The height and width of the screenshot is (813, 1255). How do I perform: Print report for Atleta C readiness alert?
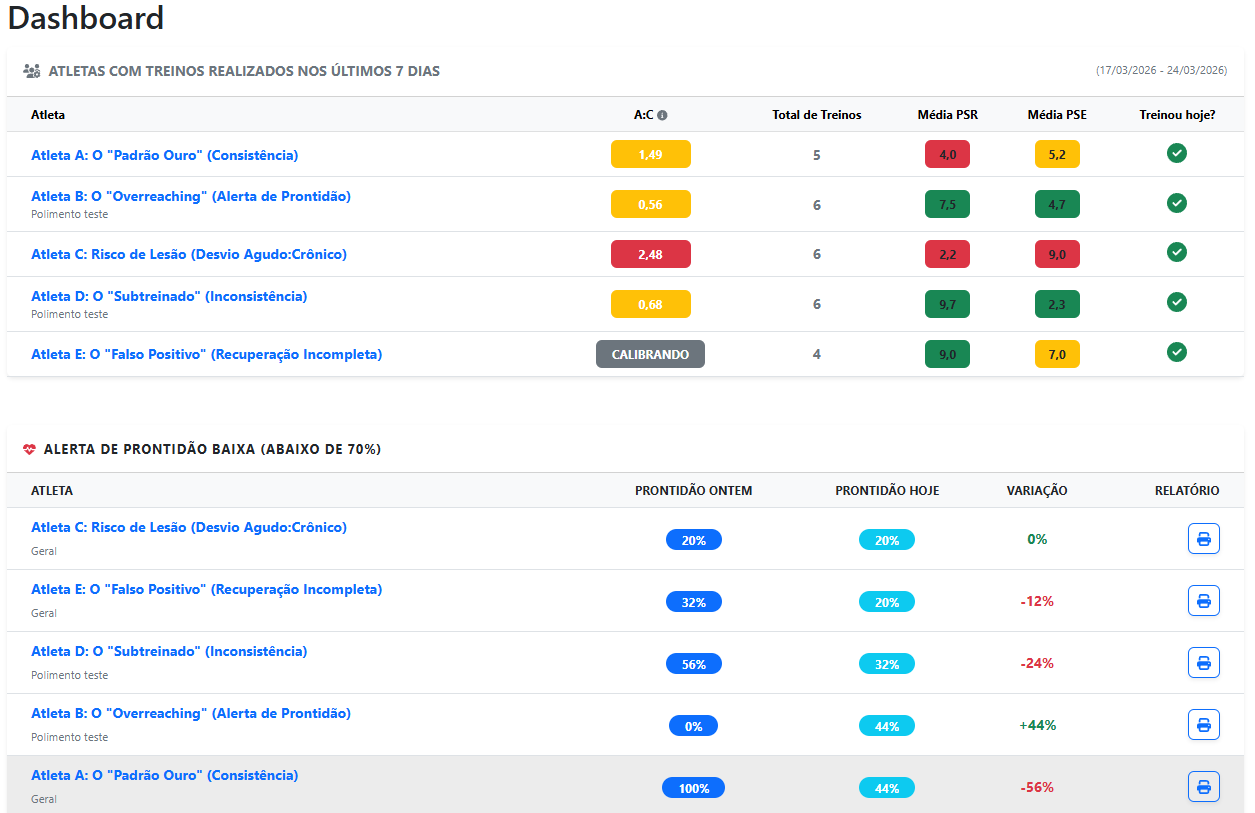click(x=1203, y=539)
